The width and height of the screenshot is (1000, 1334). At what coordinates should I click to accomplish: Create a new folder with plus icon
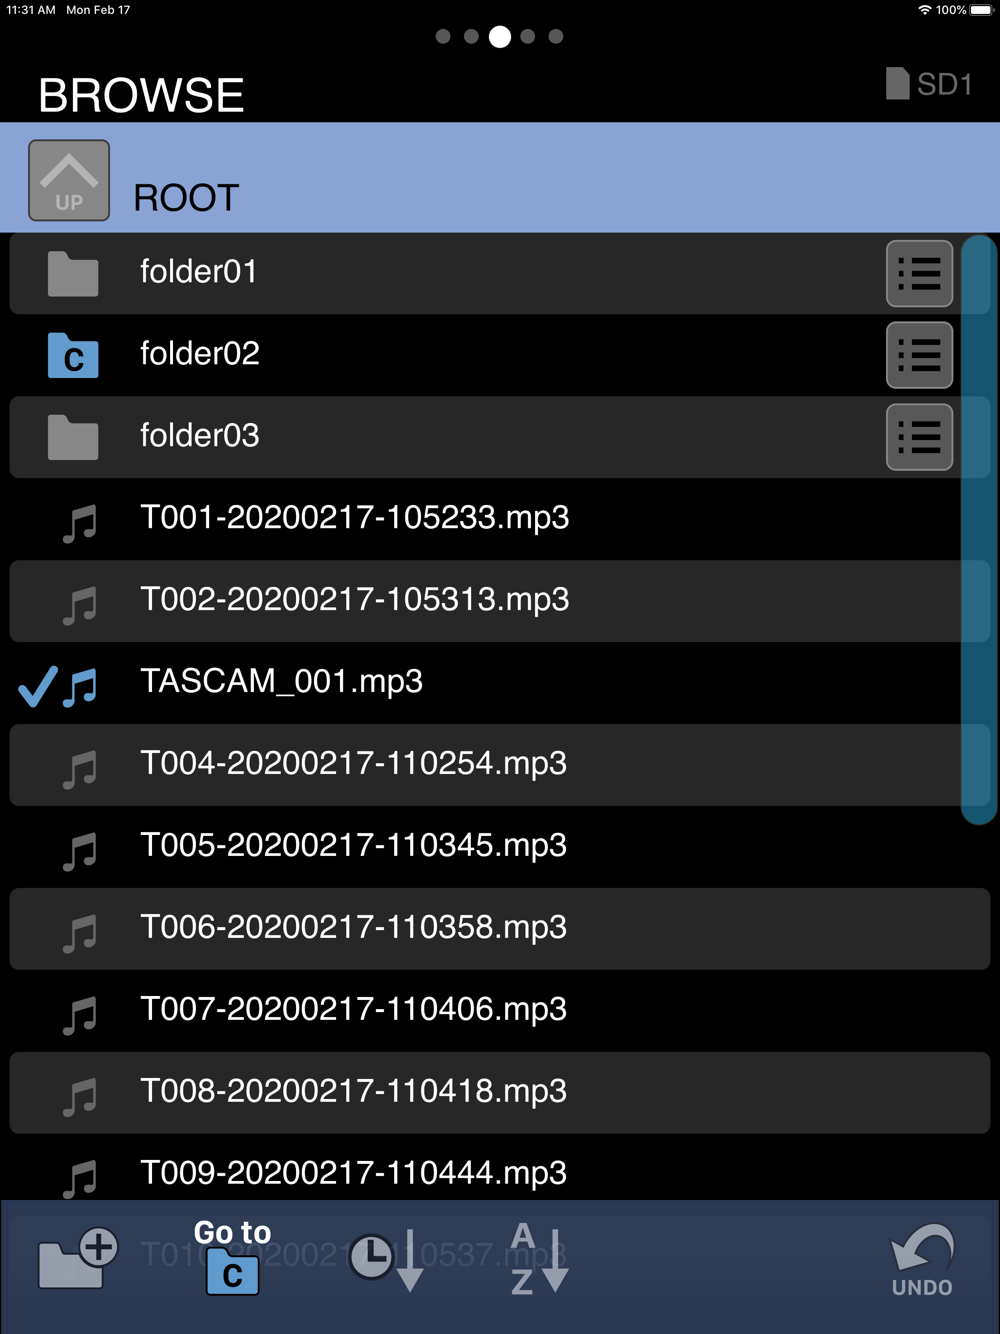78,1258
